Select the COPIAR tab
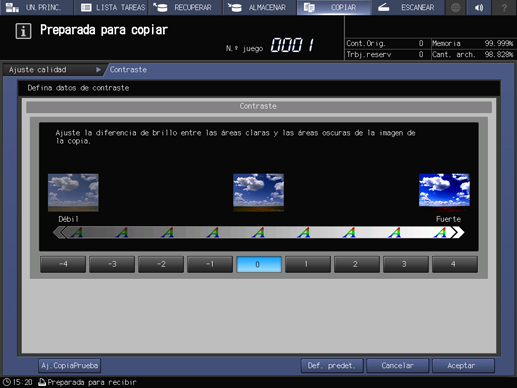Viewport: 517px width, 388px height. (334, 7)
